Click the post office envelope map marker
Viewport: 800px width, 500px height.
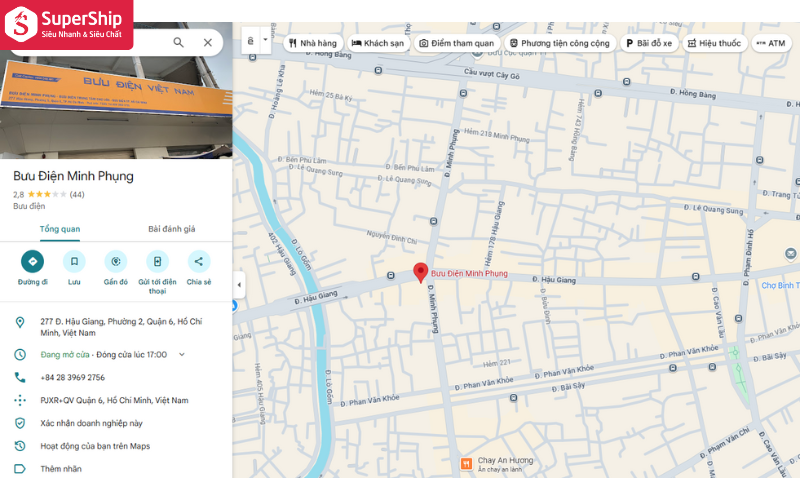[790, 254]
